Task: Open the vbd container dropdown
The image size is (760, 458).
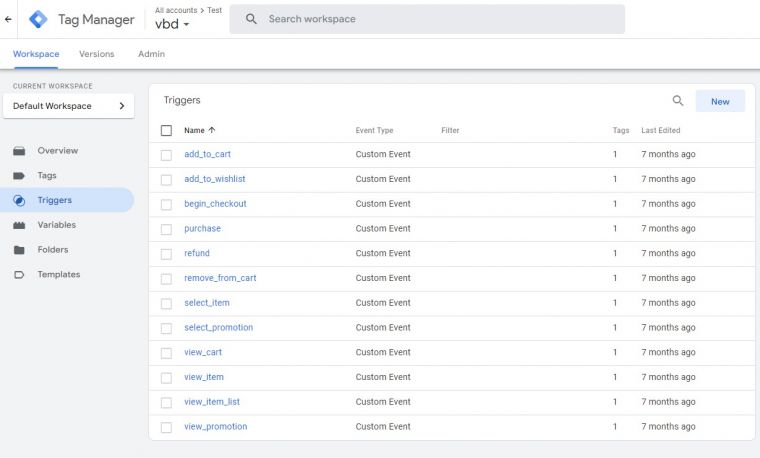Action: (x=172, y=24)
